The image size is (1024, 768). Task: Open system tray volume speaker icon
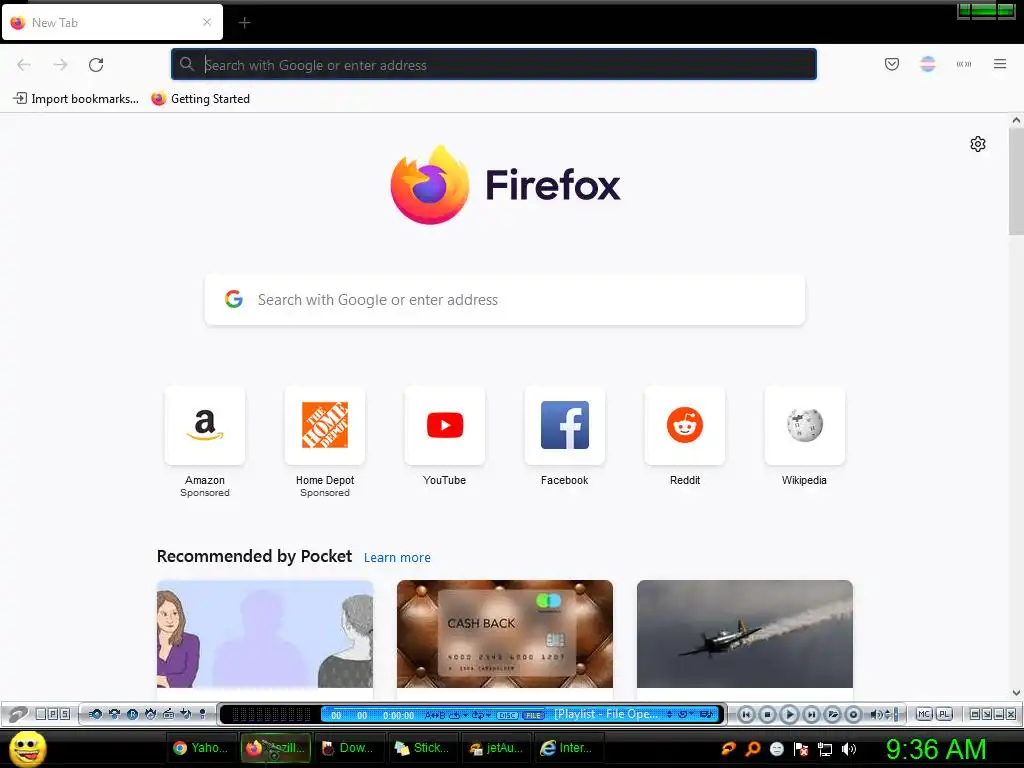coord(849,749)
